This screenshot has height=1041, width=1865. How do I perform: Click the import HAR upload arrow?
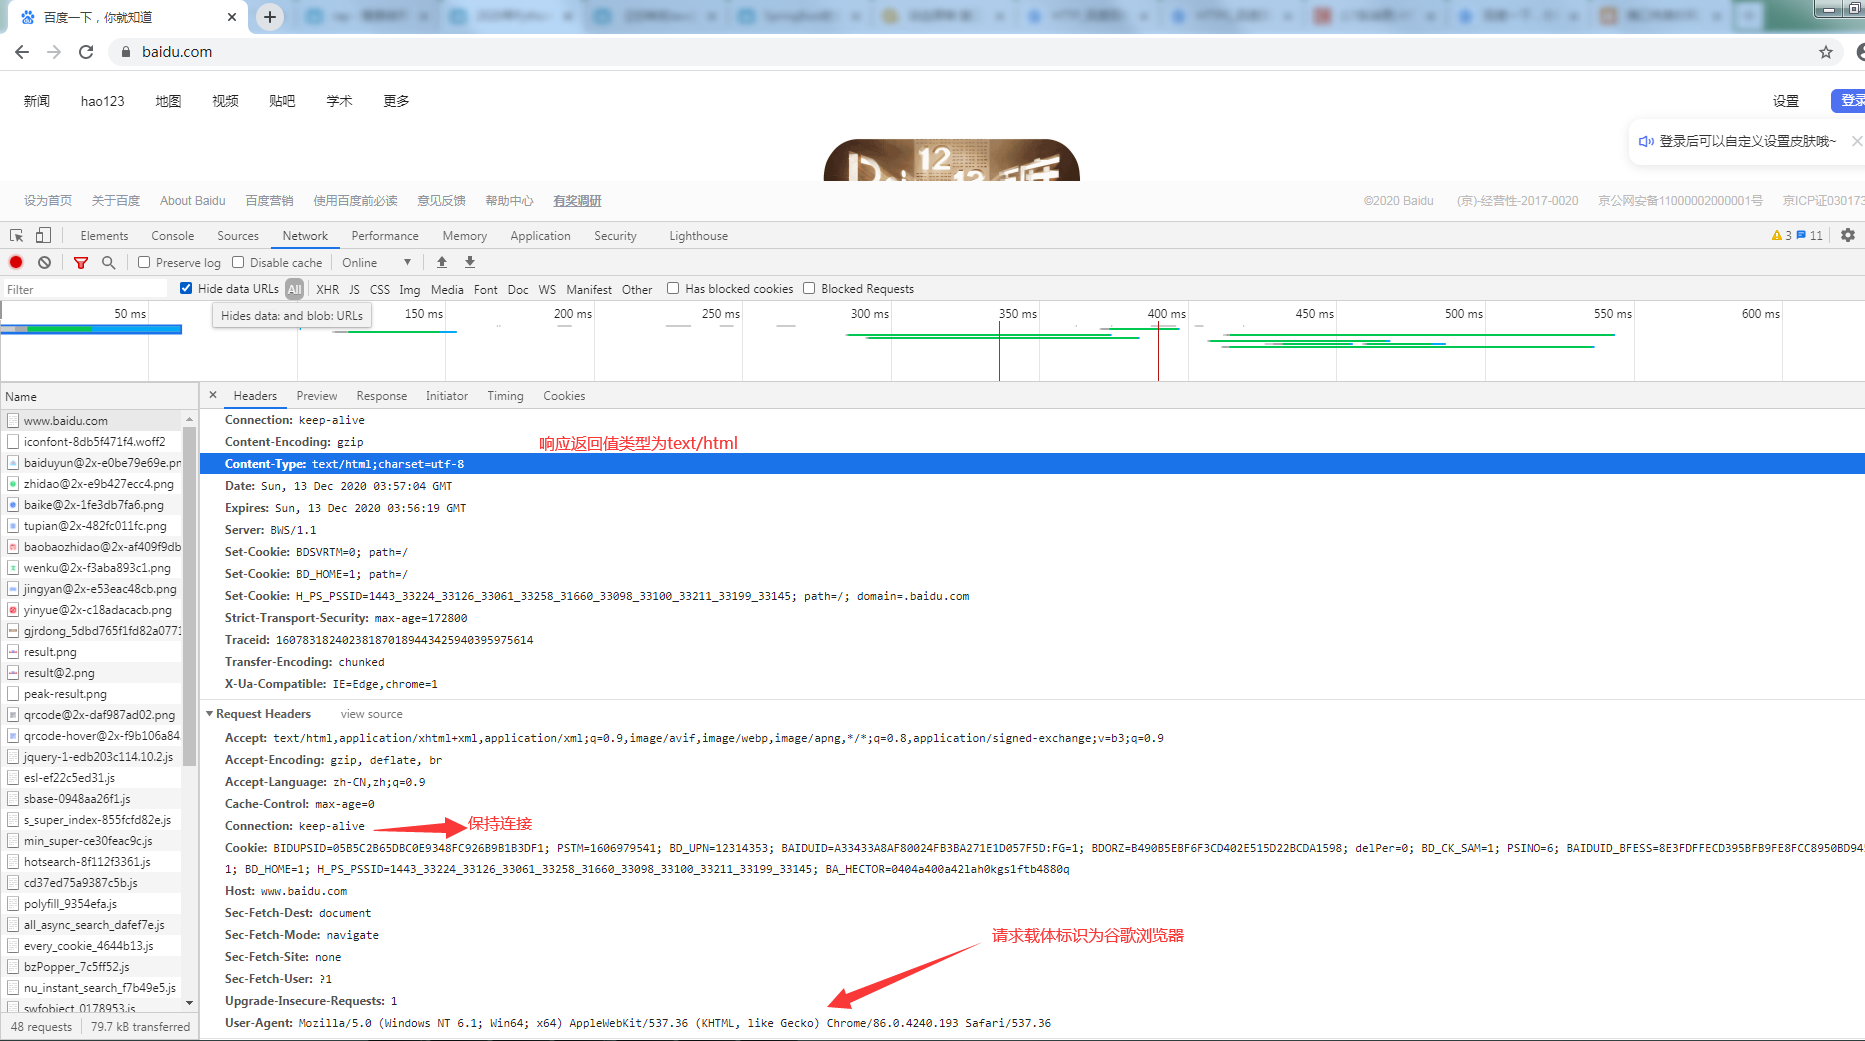[441, 262]
